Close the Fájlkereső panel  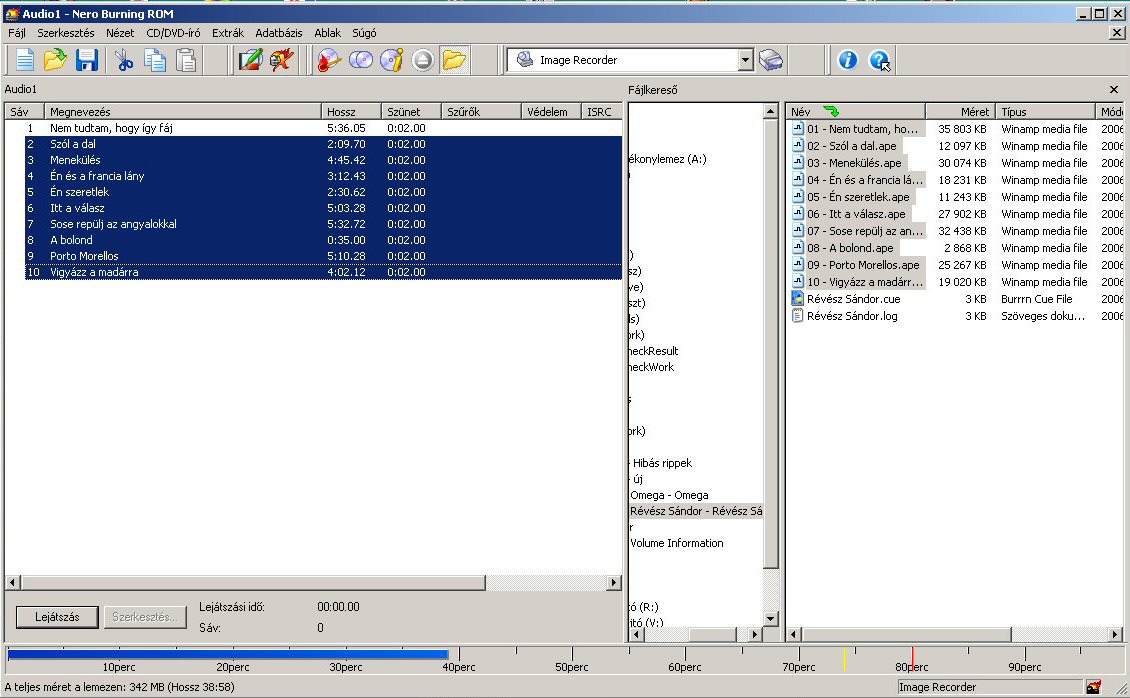1114,90
